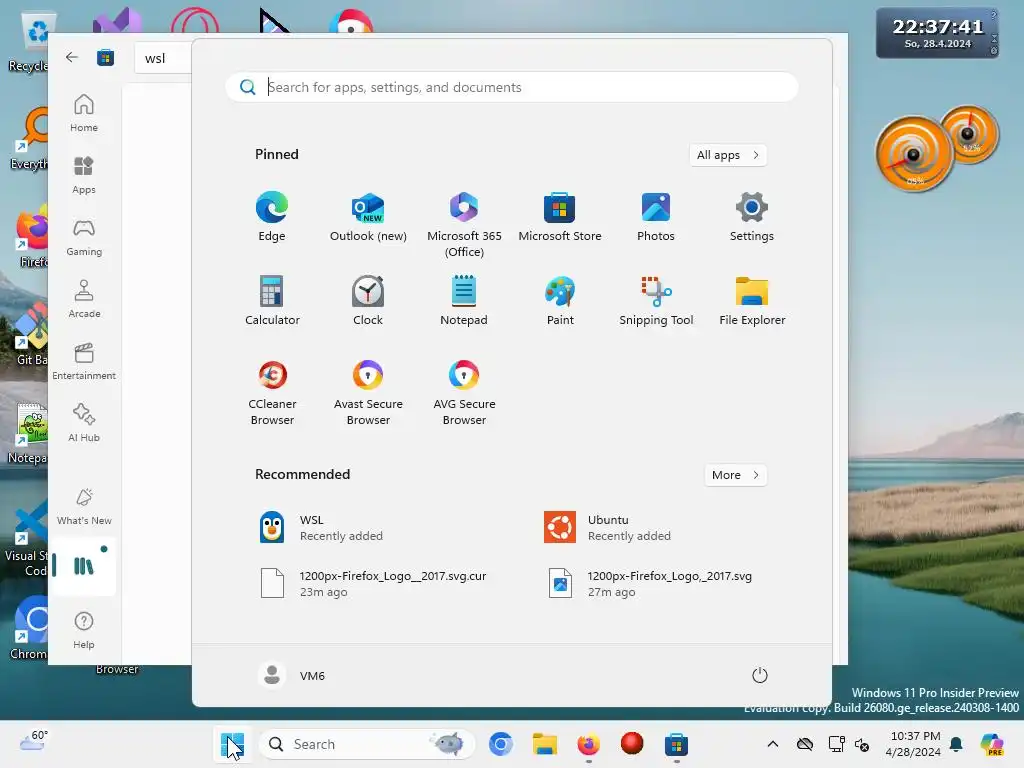Click the Store back arrow
The height and width of the screenshot is (768, 1024).
click(72, 57)
